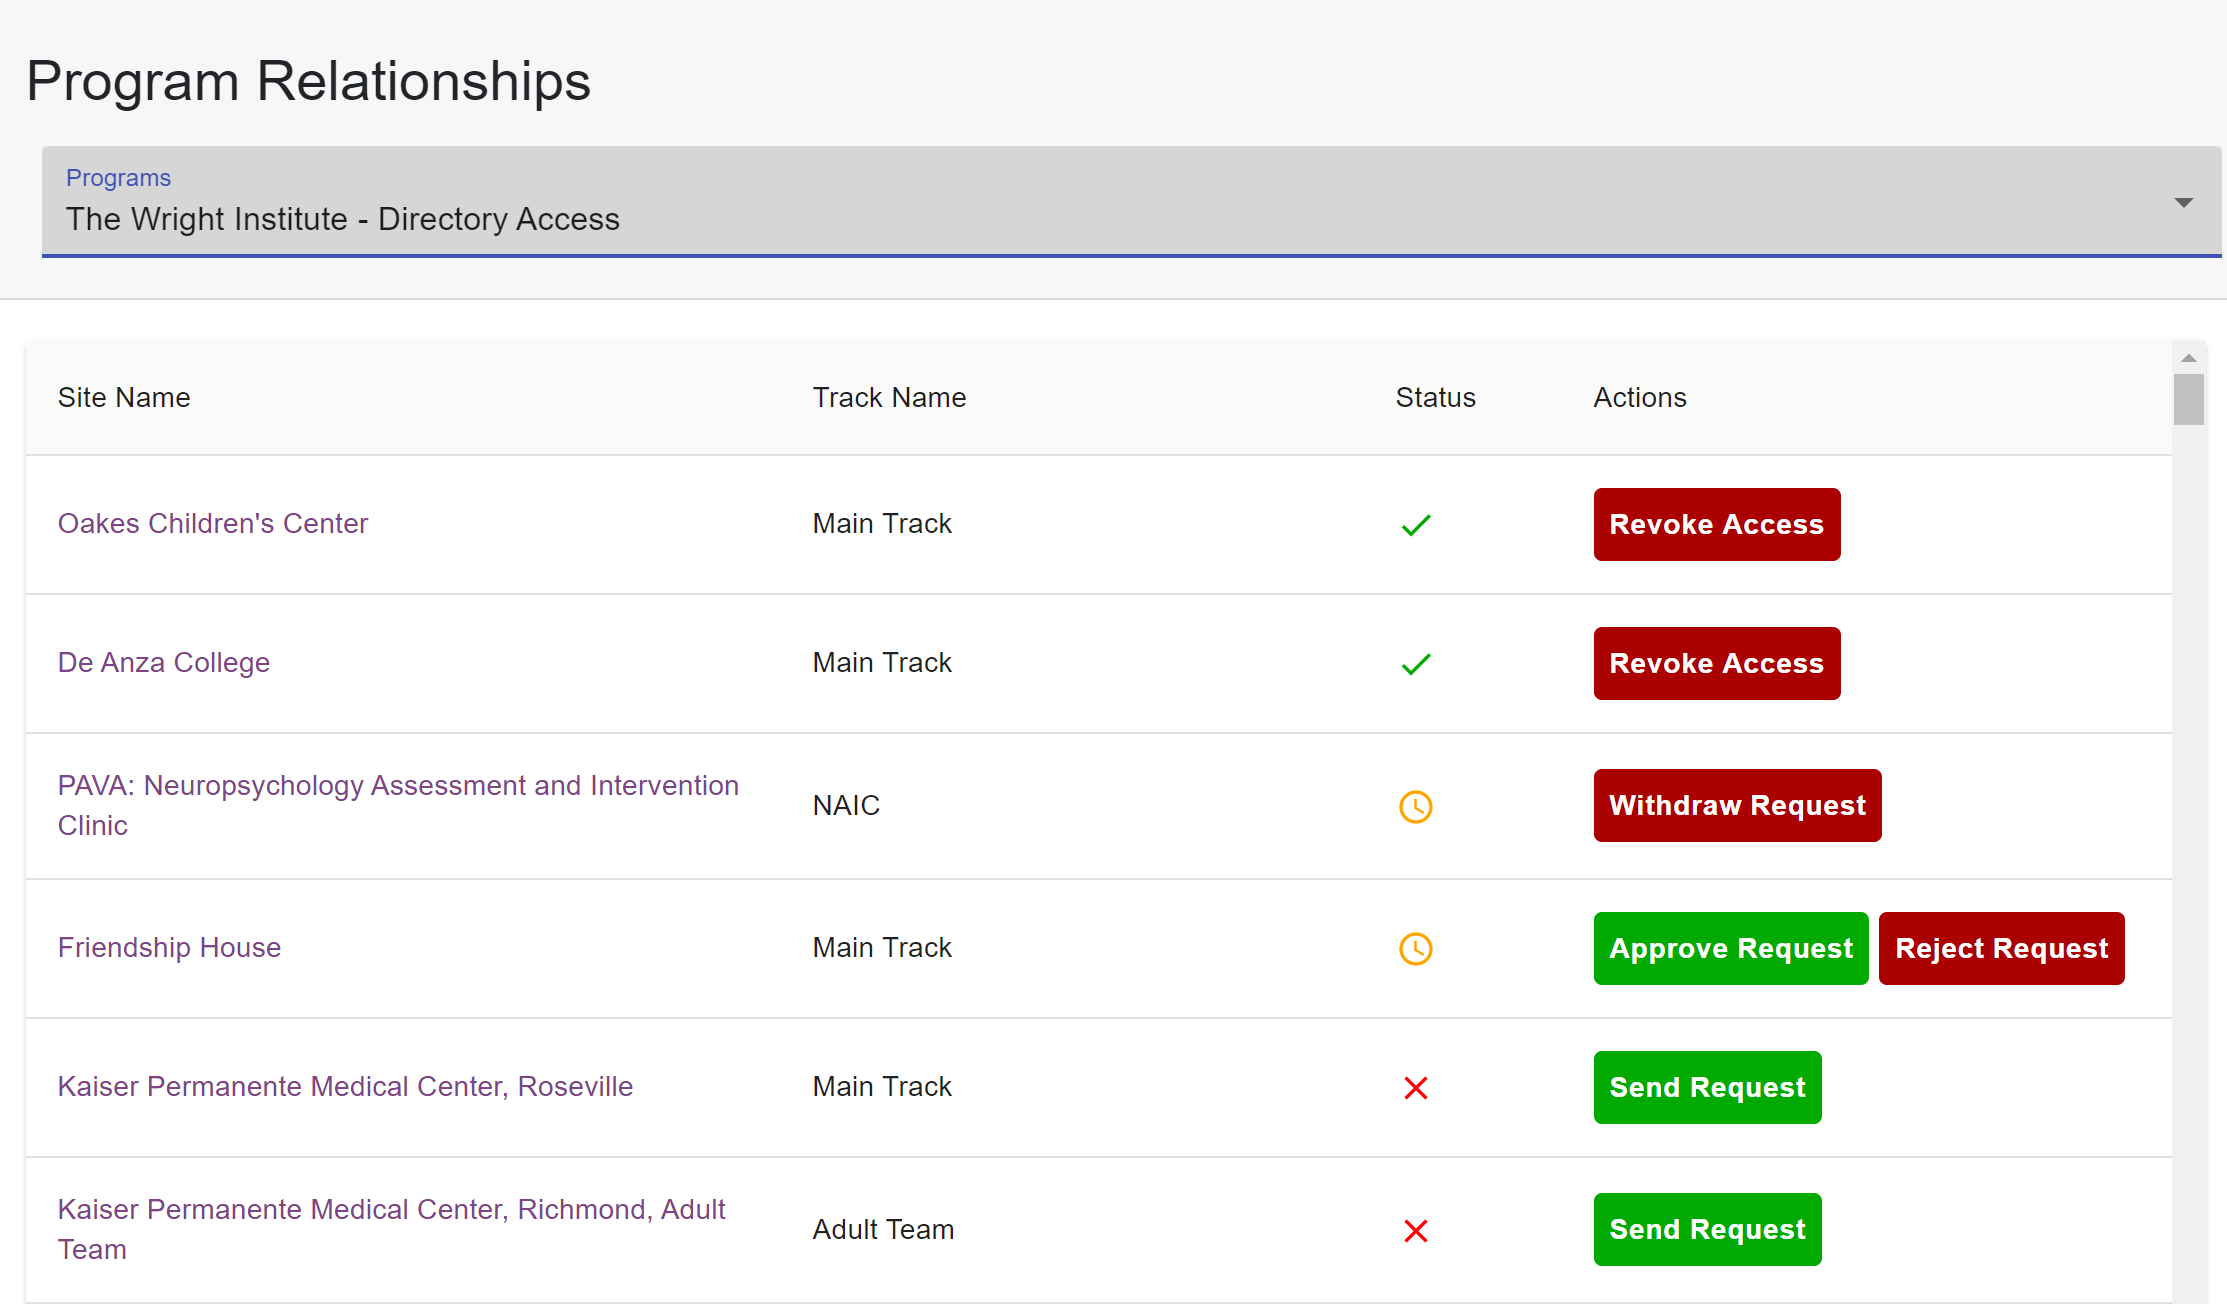2227x1304 pixels.
Task: Click Main Track cell for Friendship House
Action: (882, 947)
